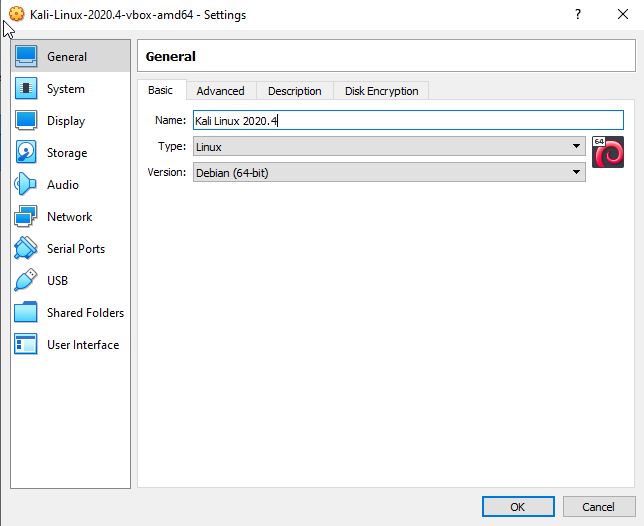Click the Serial Ports connector icon
The width and height of the screenshot is (644, 526).
point(26,248)
